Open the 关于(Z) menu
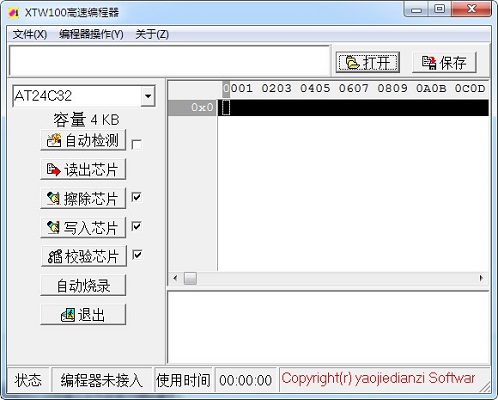The image size is (498, 400). pyautogui.click(x=152, y=34)
